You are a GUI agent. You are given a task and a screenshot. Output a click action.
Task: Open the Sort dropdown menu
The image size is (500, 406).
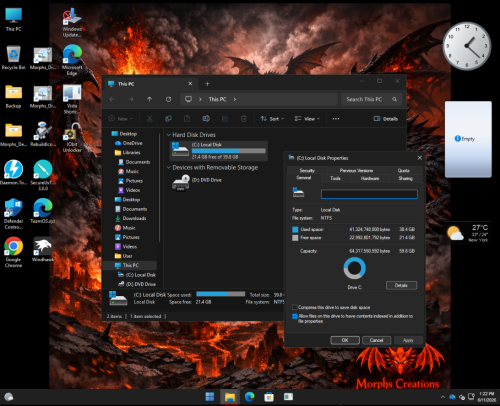click(x=272, y=119)
